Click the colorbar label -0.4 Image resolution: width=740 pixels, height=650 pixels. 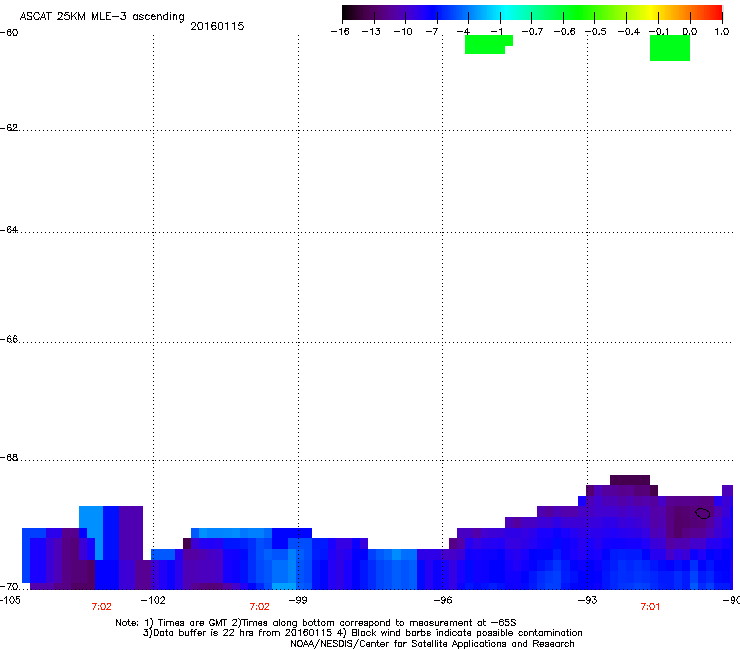[x=629, y=32]
